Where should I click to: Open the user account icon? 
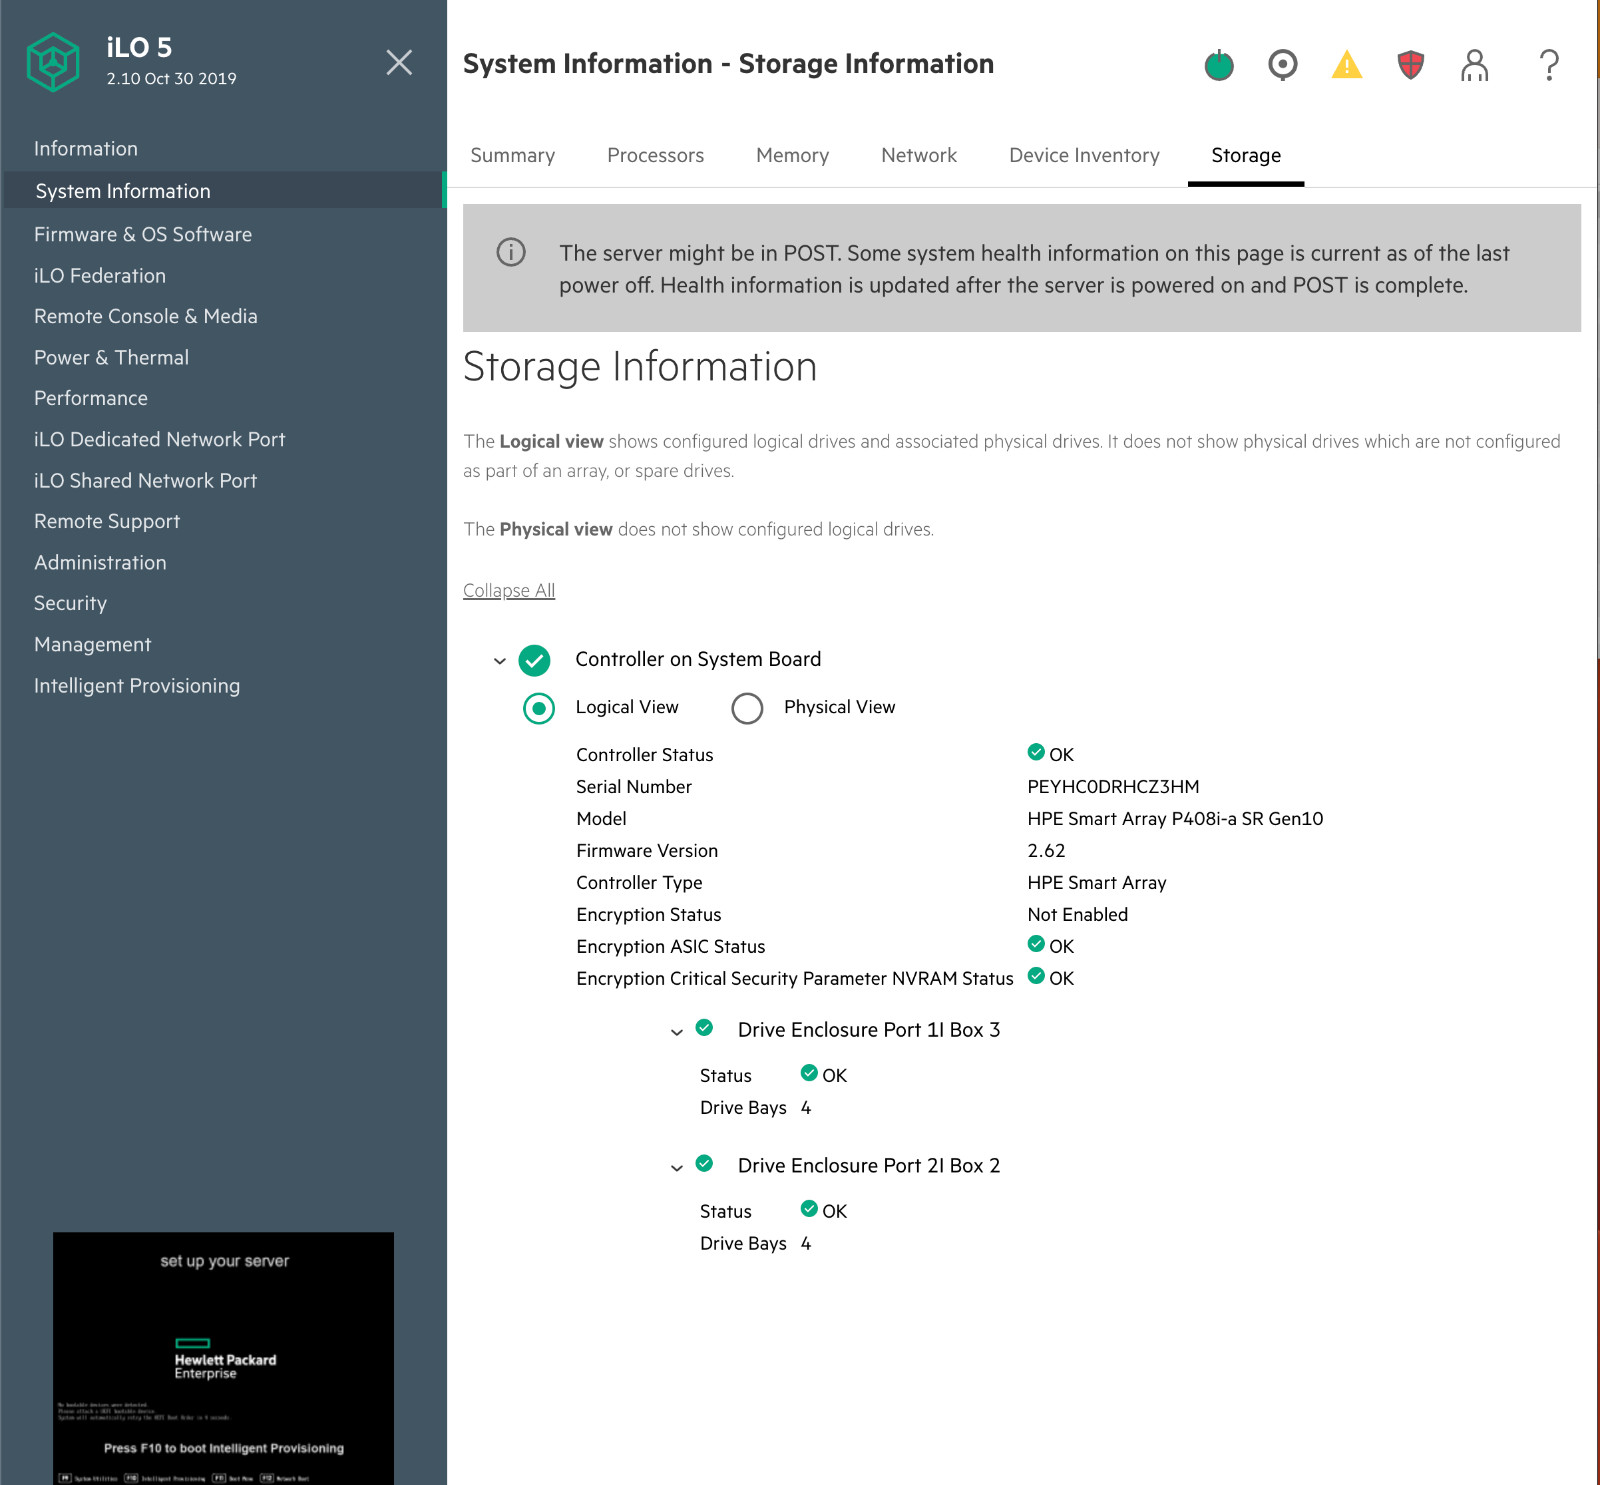1475,65
